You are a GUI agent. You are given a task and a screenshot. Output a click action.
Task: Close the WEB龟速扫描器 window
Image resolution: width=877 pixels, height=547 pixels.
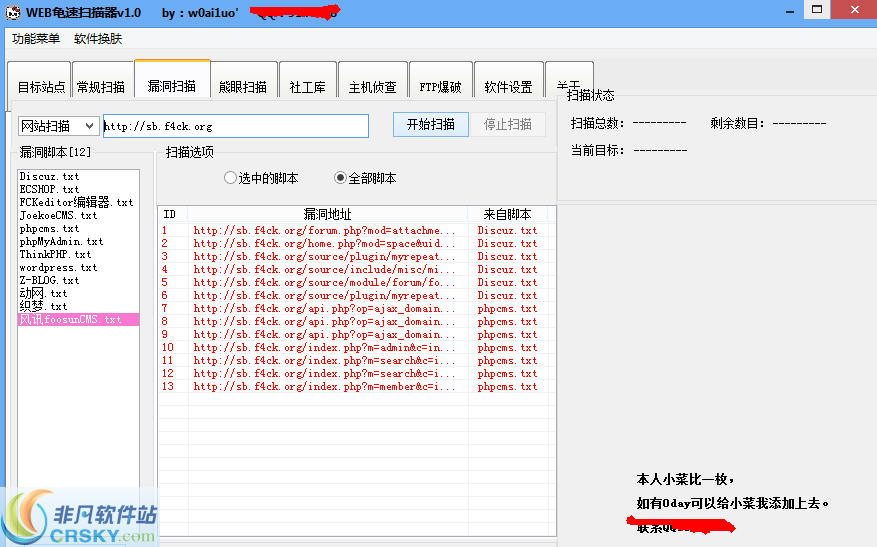tap(854, 10)
